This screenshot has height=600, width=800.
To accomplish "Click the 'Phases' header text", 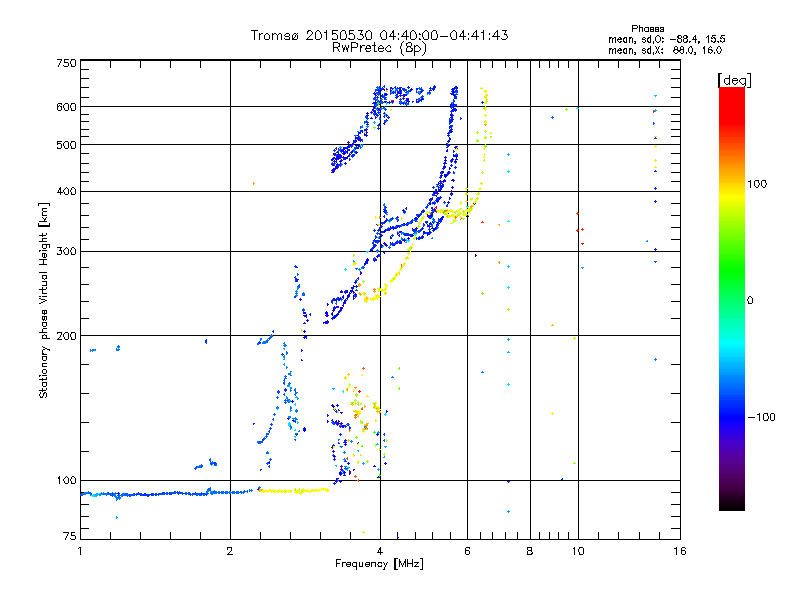I will click(647, 29).
